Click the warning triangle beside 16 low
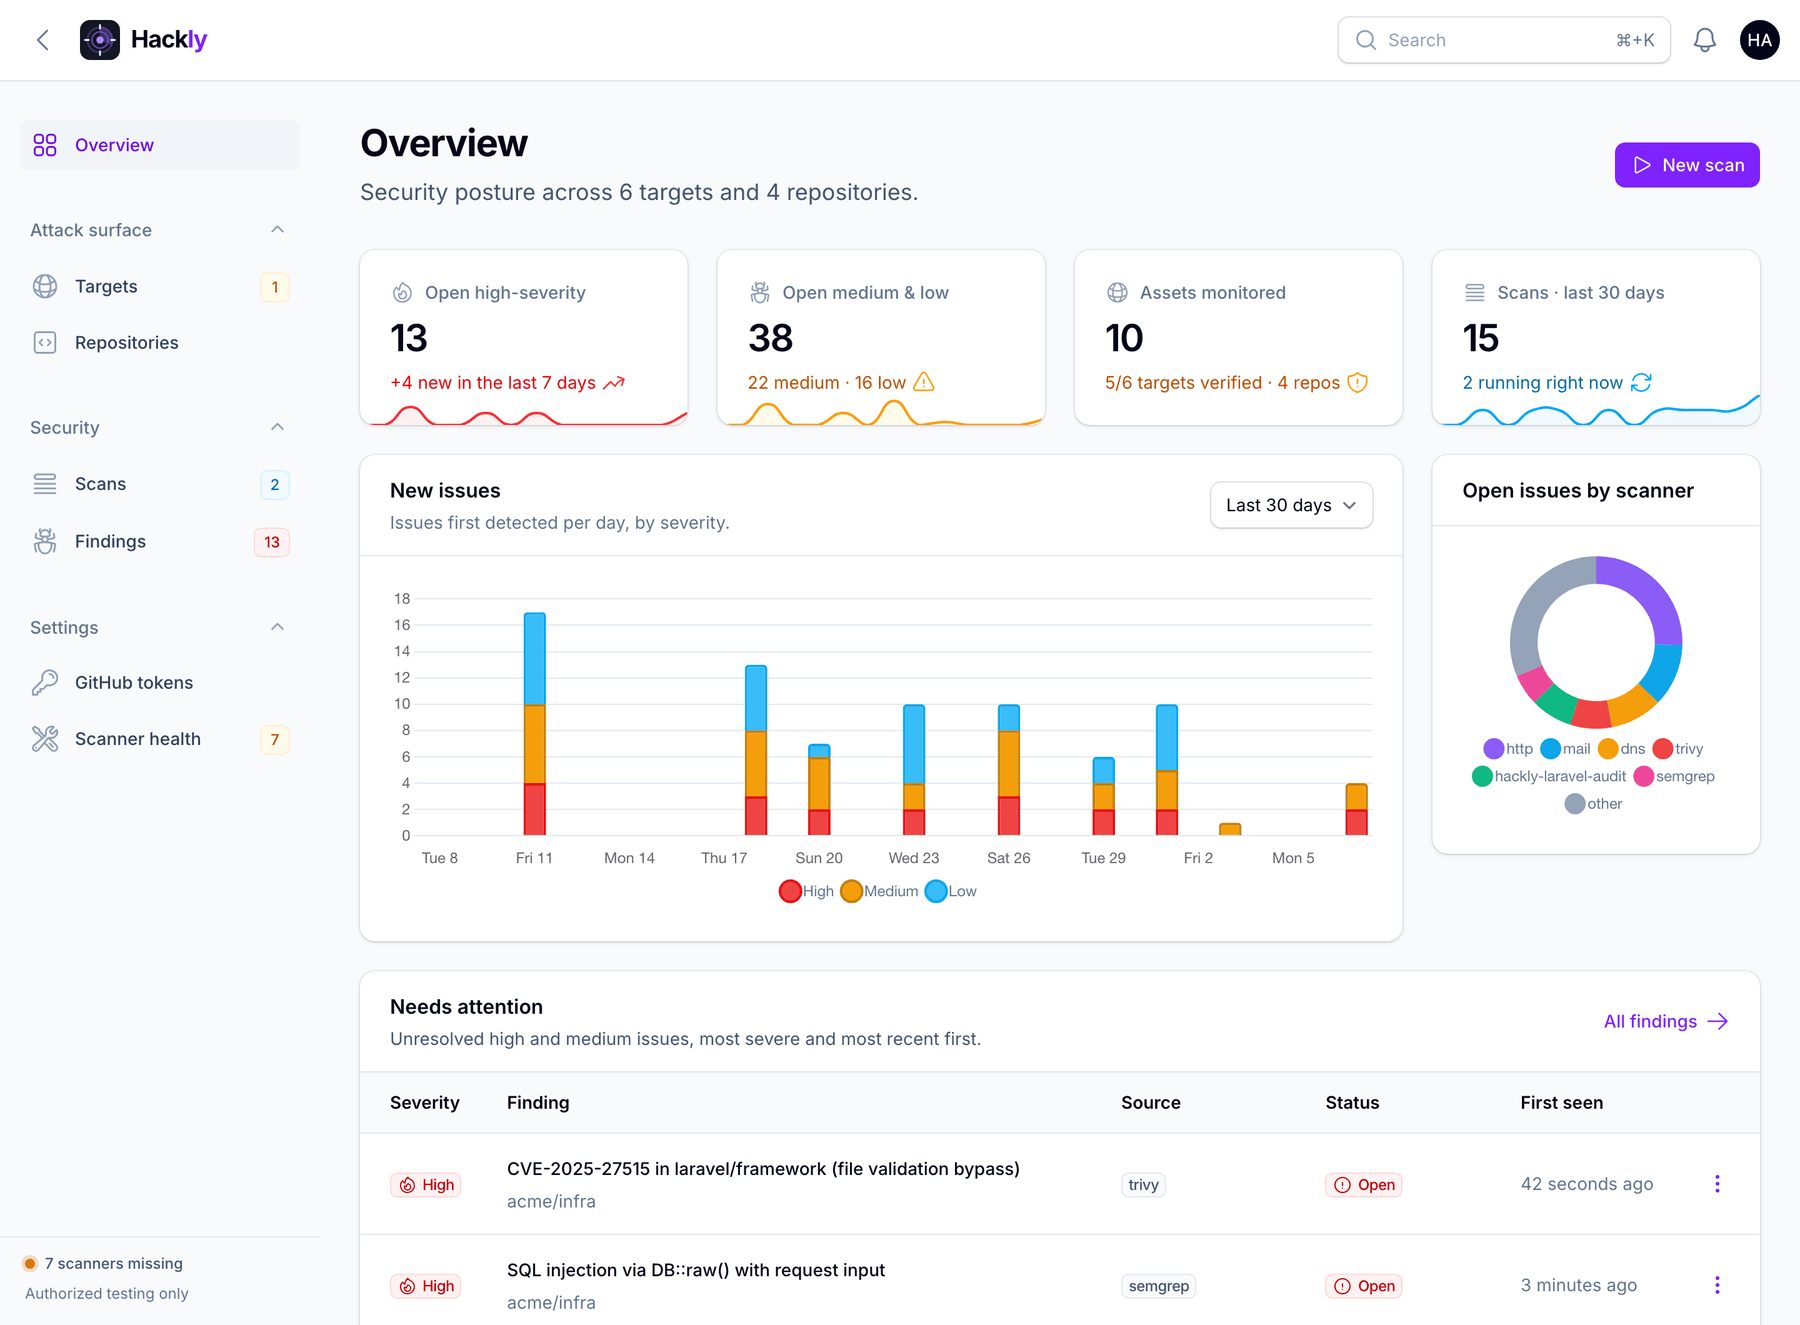 pyautogui.click(x=924, y=382)
